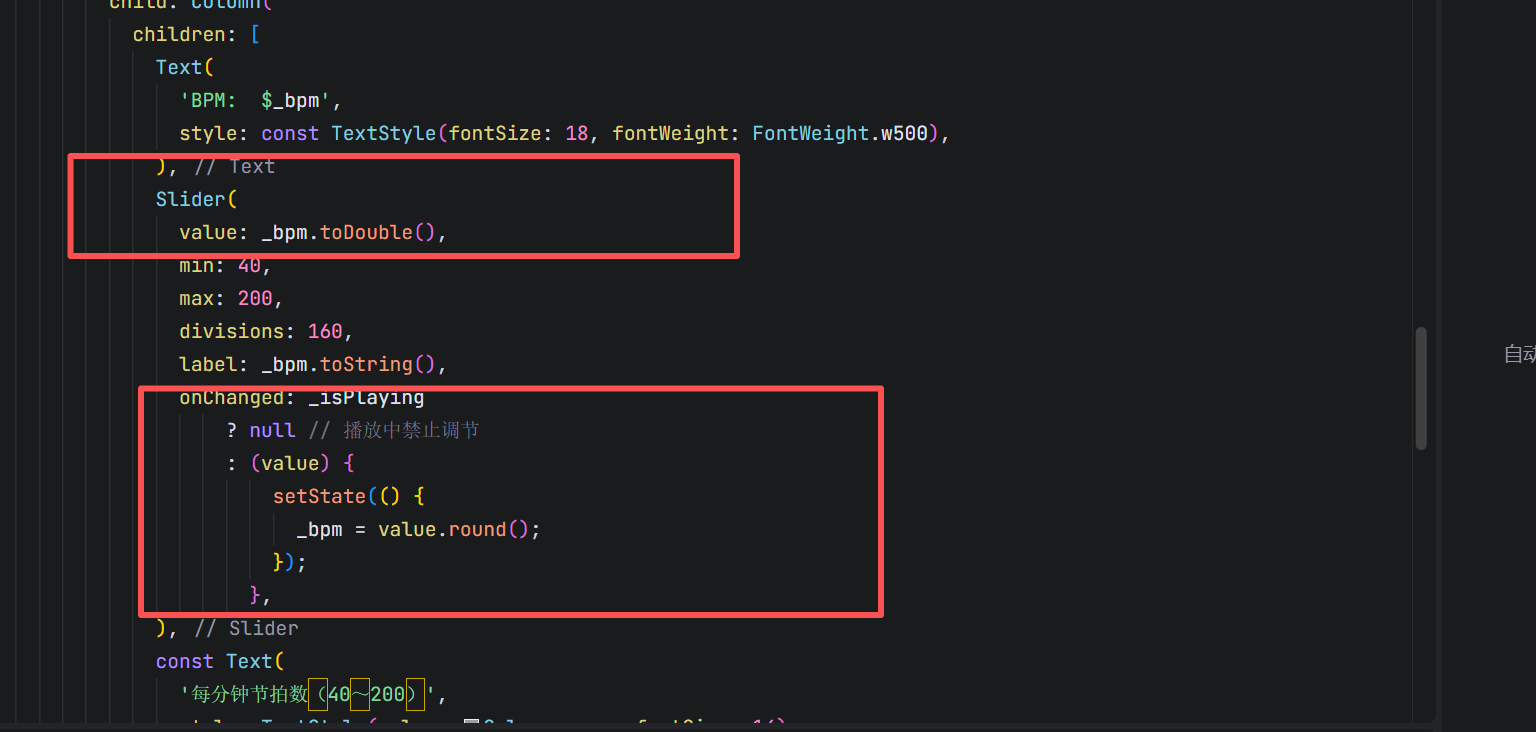
Task: Click 'fontSize: 18' in the TextStyle line
Action: [x=519, y=133]
